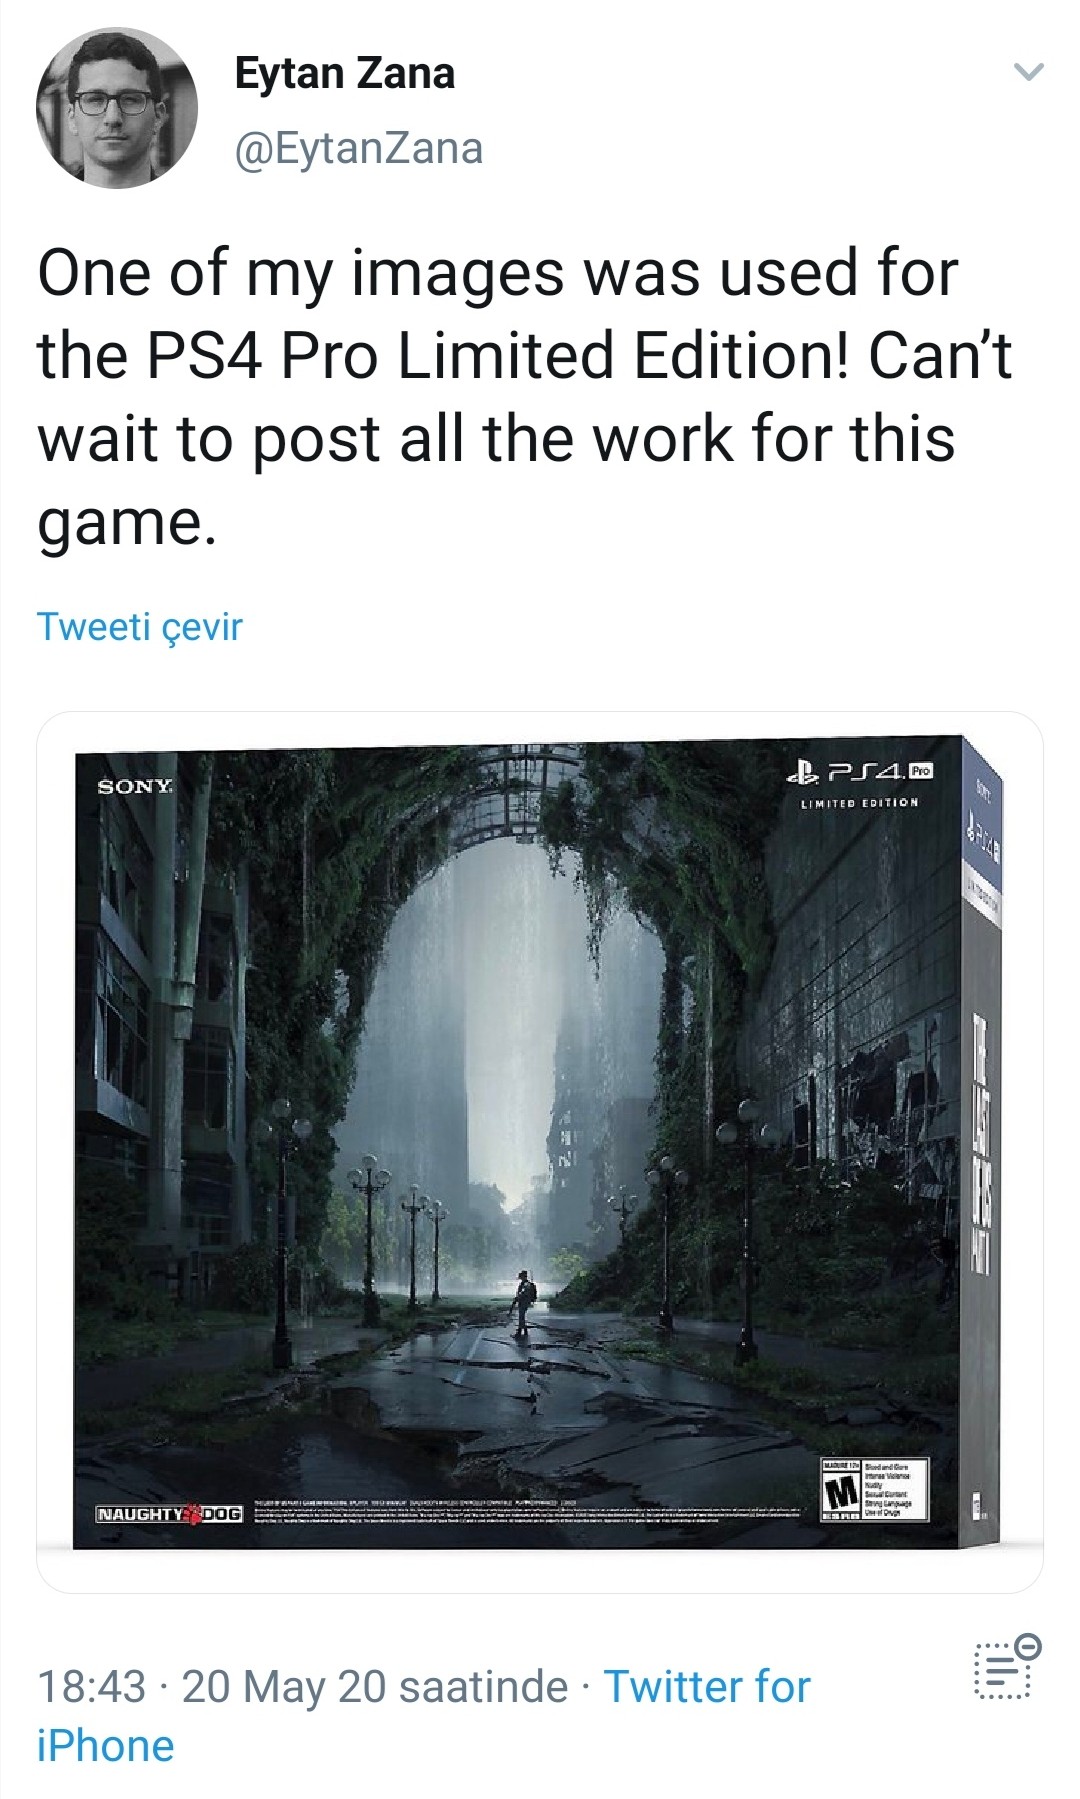
Task: Tap the SONY logo on the box art
Action: [x=135, y=786]
